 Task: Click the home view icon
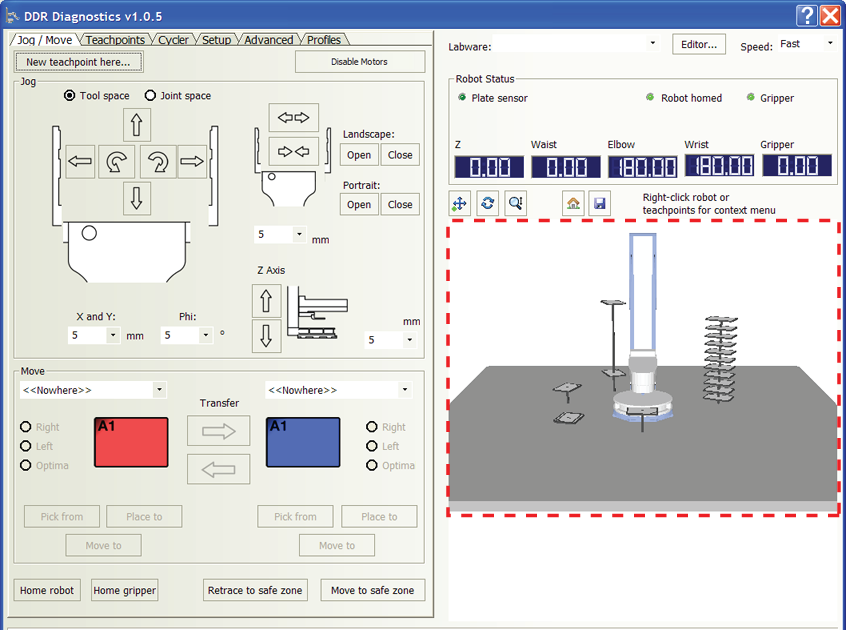coord(572,203)
